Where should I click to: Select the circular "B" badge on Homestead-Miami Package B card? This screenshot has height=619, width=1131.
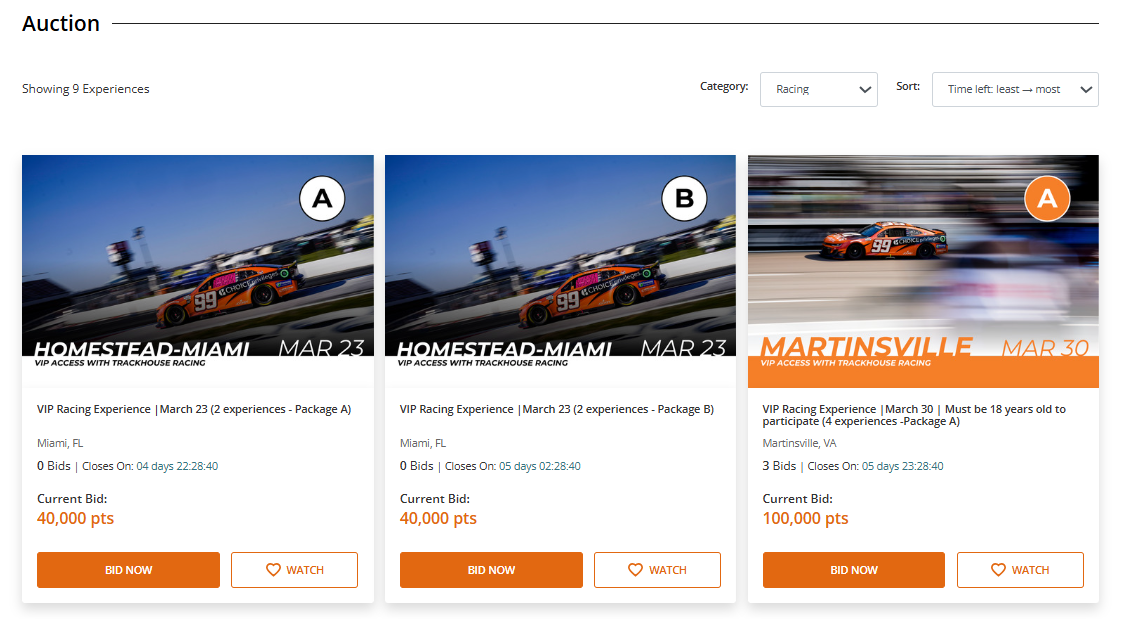pos(684,198)
